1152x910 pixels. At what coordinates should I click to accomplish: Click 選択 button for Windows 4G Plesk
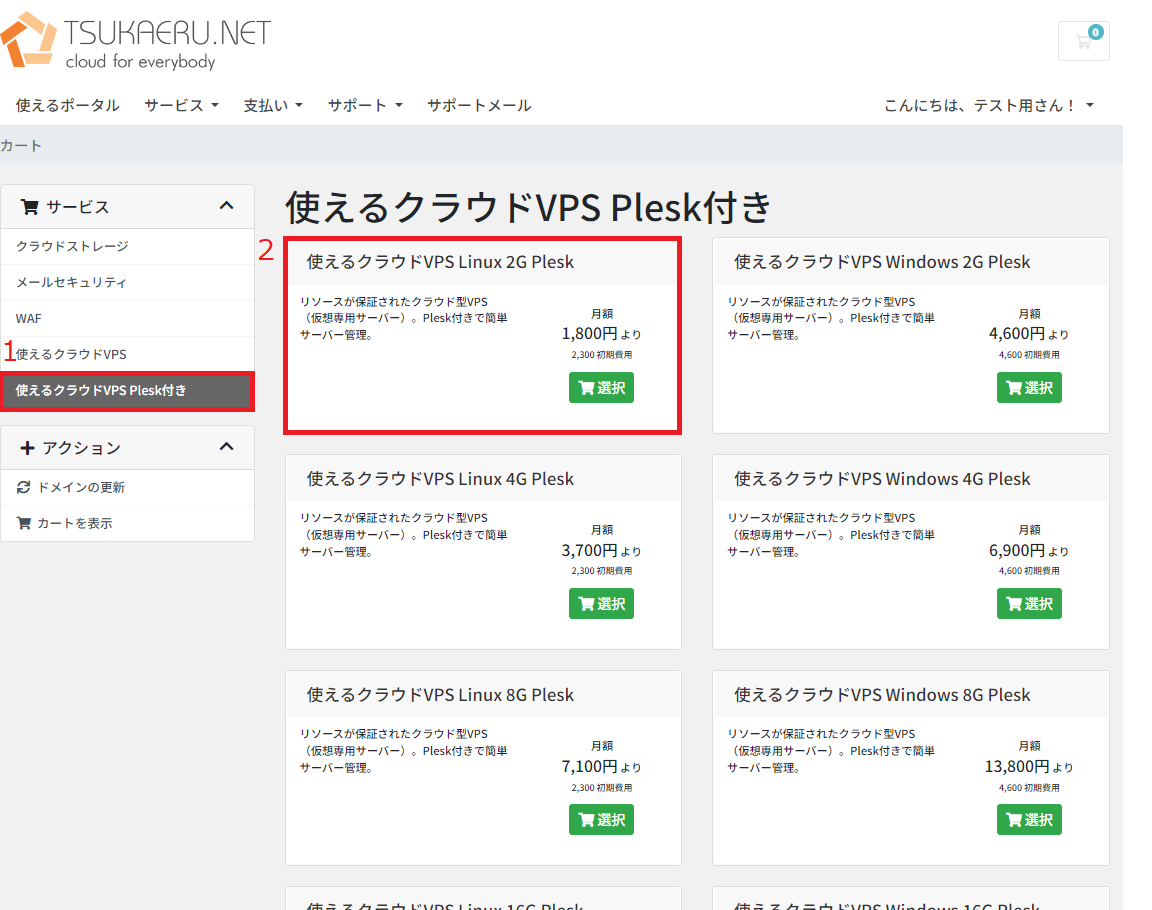click(x=1029, y=604)
